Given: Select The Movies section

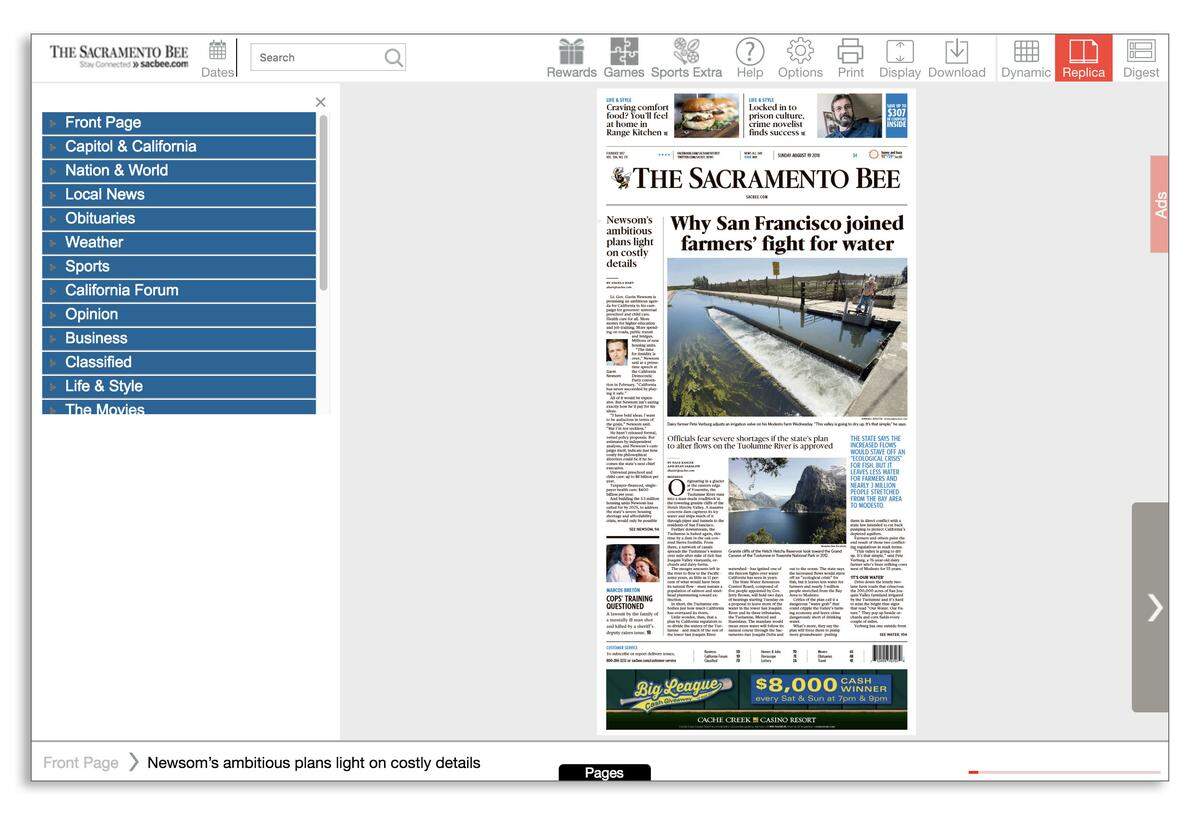Looking at the screenshot, I should (179, 408).
